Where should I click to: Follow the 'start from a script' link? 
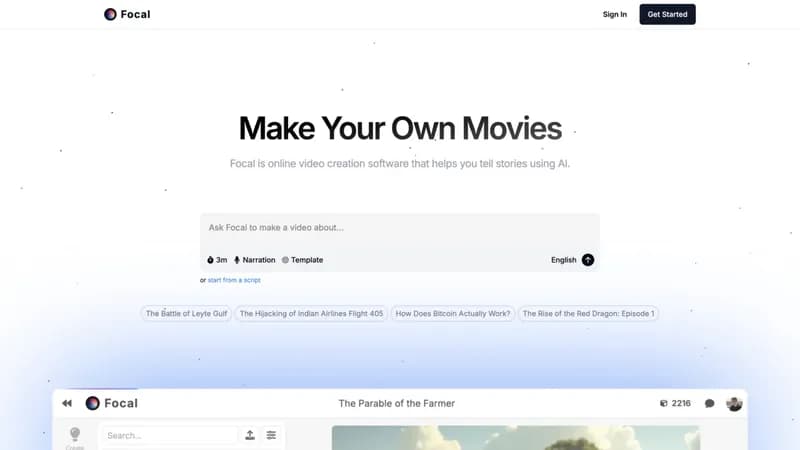coord(234,280)
